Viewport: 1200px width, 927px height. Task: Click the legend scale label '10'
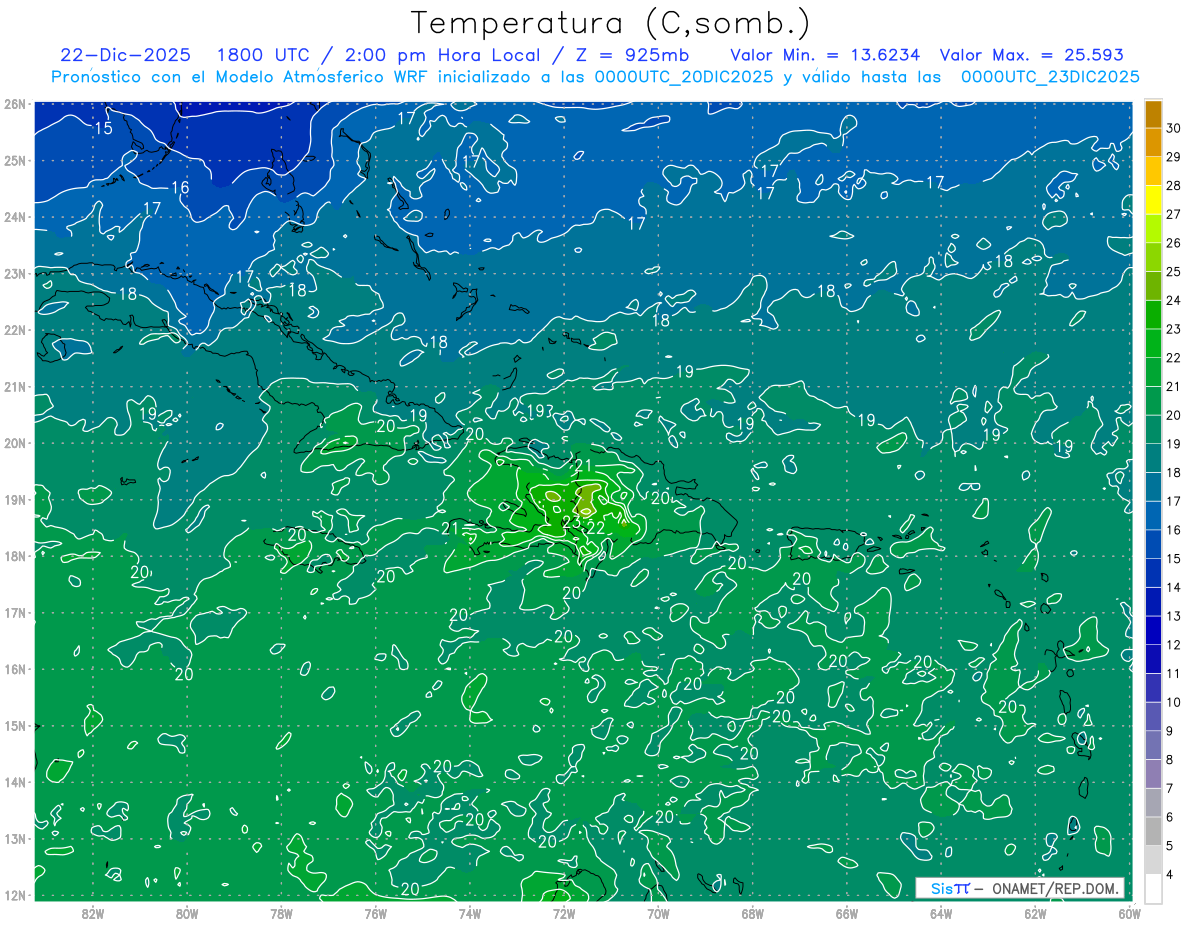[1173, 702]
